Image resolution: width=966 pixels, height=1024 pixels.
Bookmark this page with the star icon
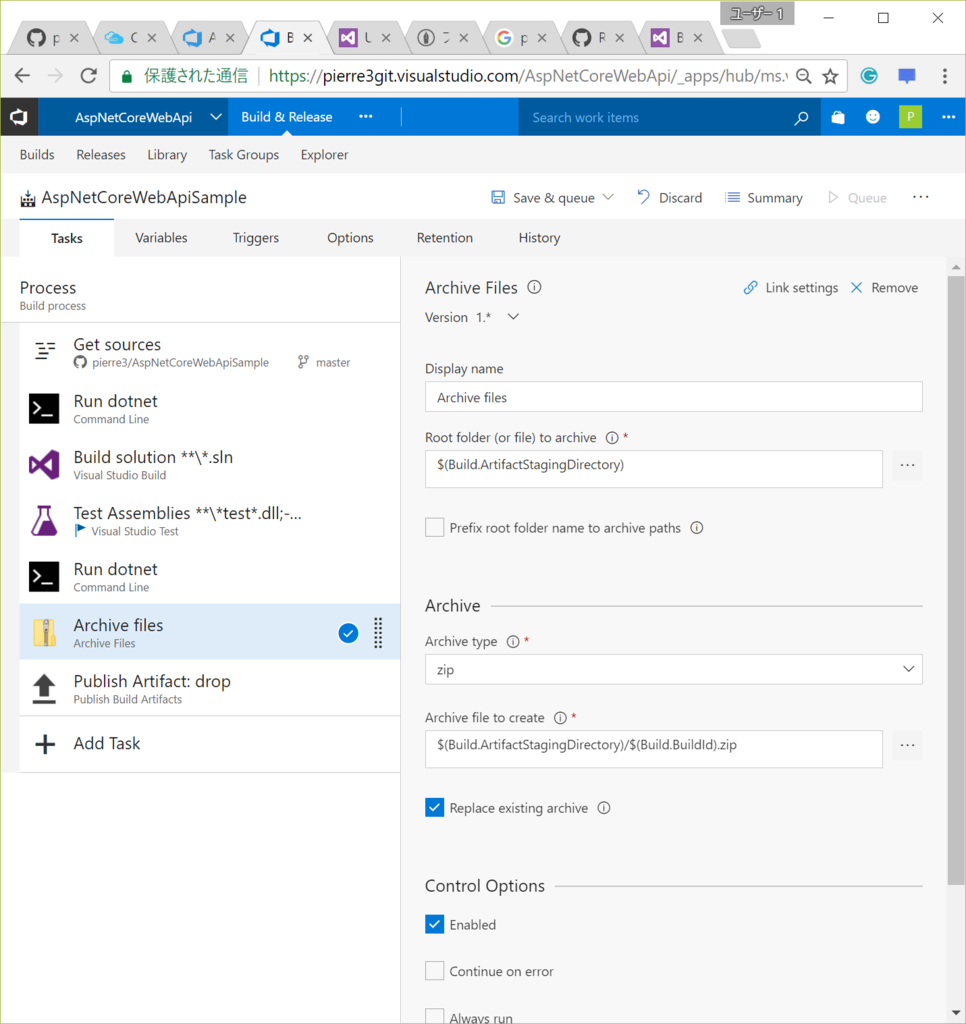[830, 76]
